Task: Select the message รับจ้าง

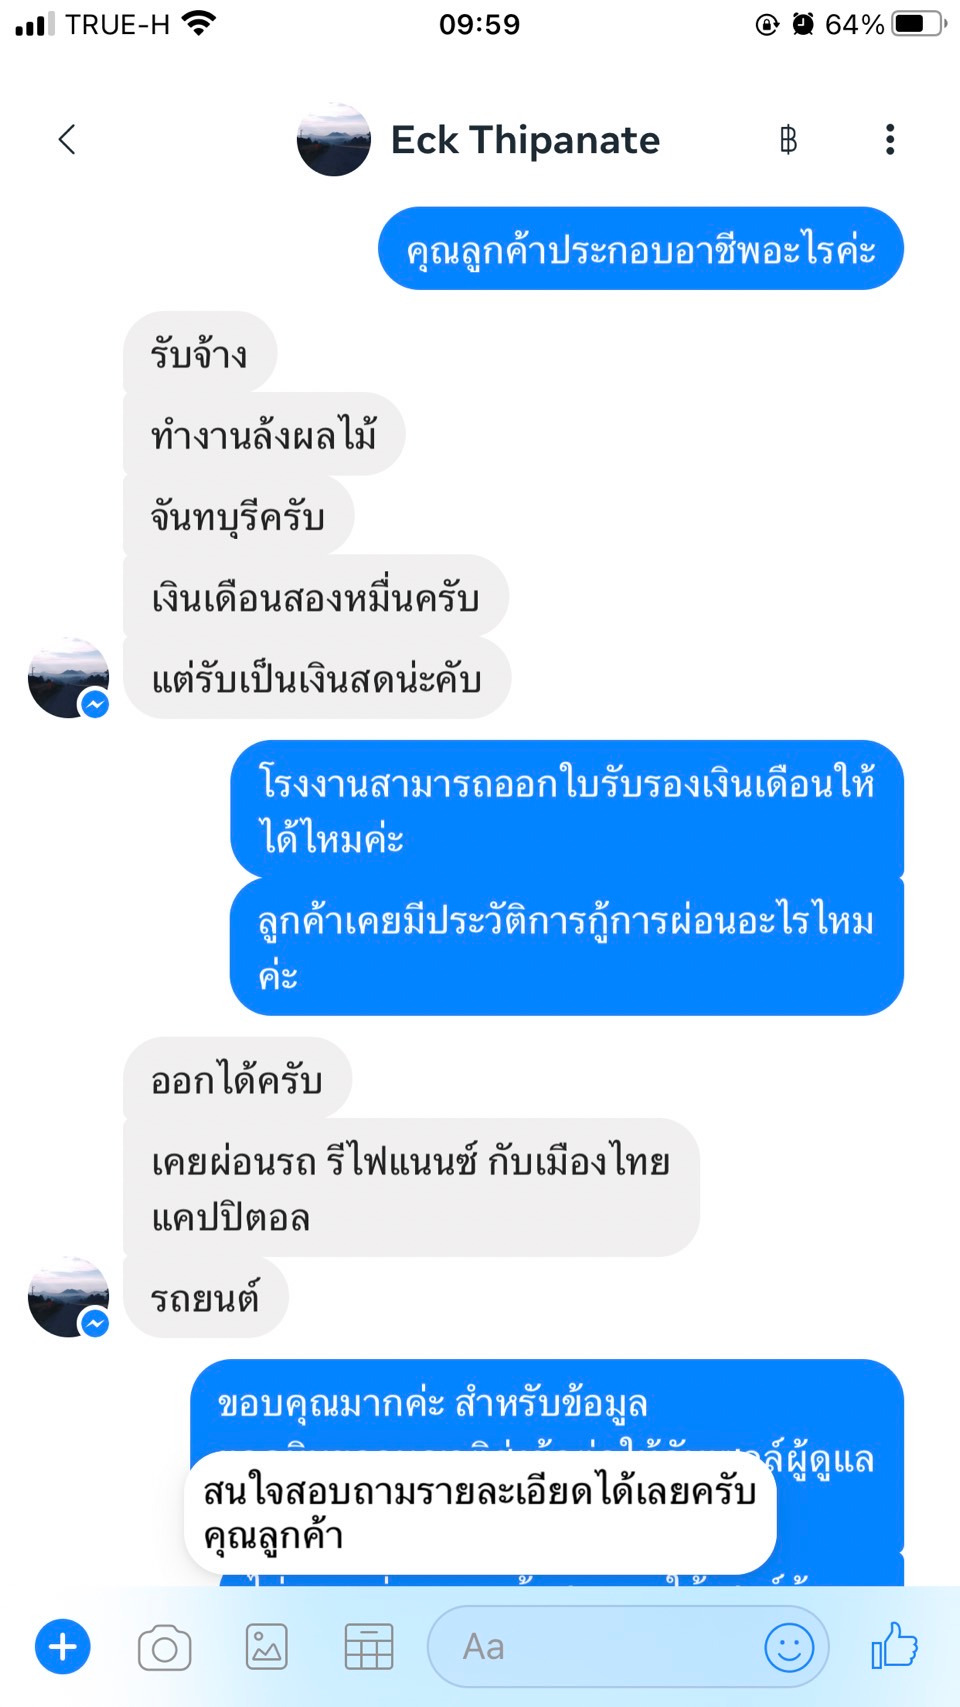Action: click(x=200, y=353)
